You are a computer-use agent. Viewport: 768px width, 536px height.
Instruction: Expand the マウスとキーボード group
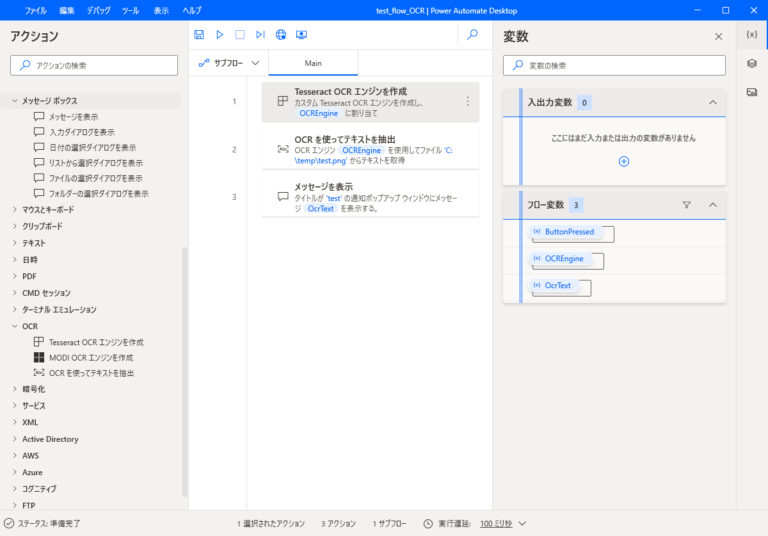pyautogui.click(x=15, y=209)
